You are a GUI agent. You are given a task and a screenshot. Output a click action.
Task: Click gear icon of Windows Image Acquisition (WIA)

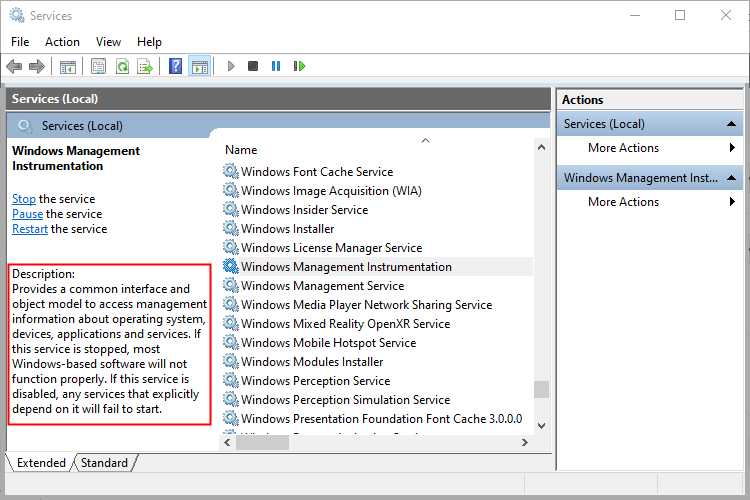pos(231,190)
